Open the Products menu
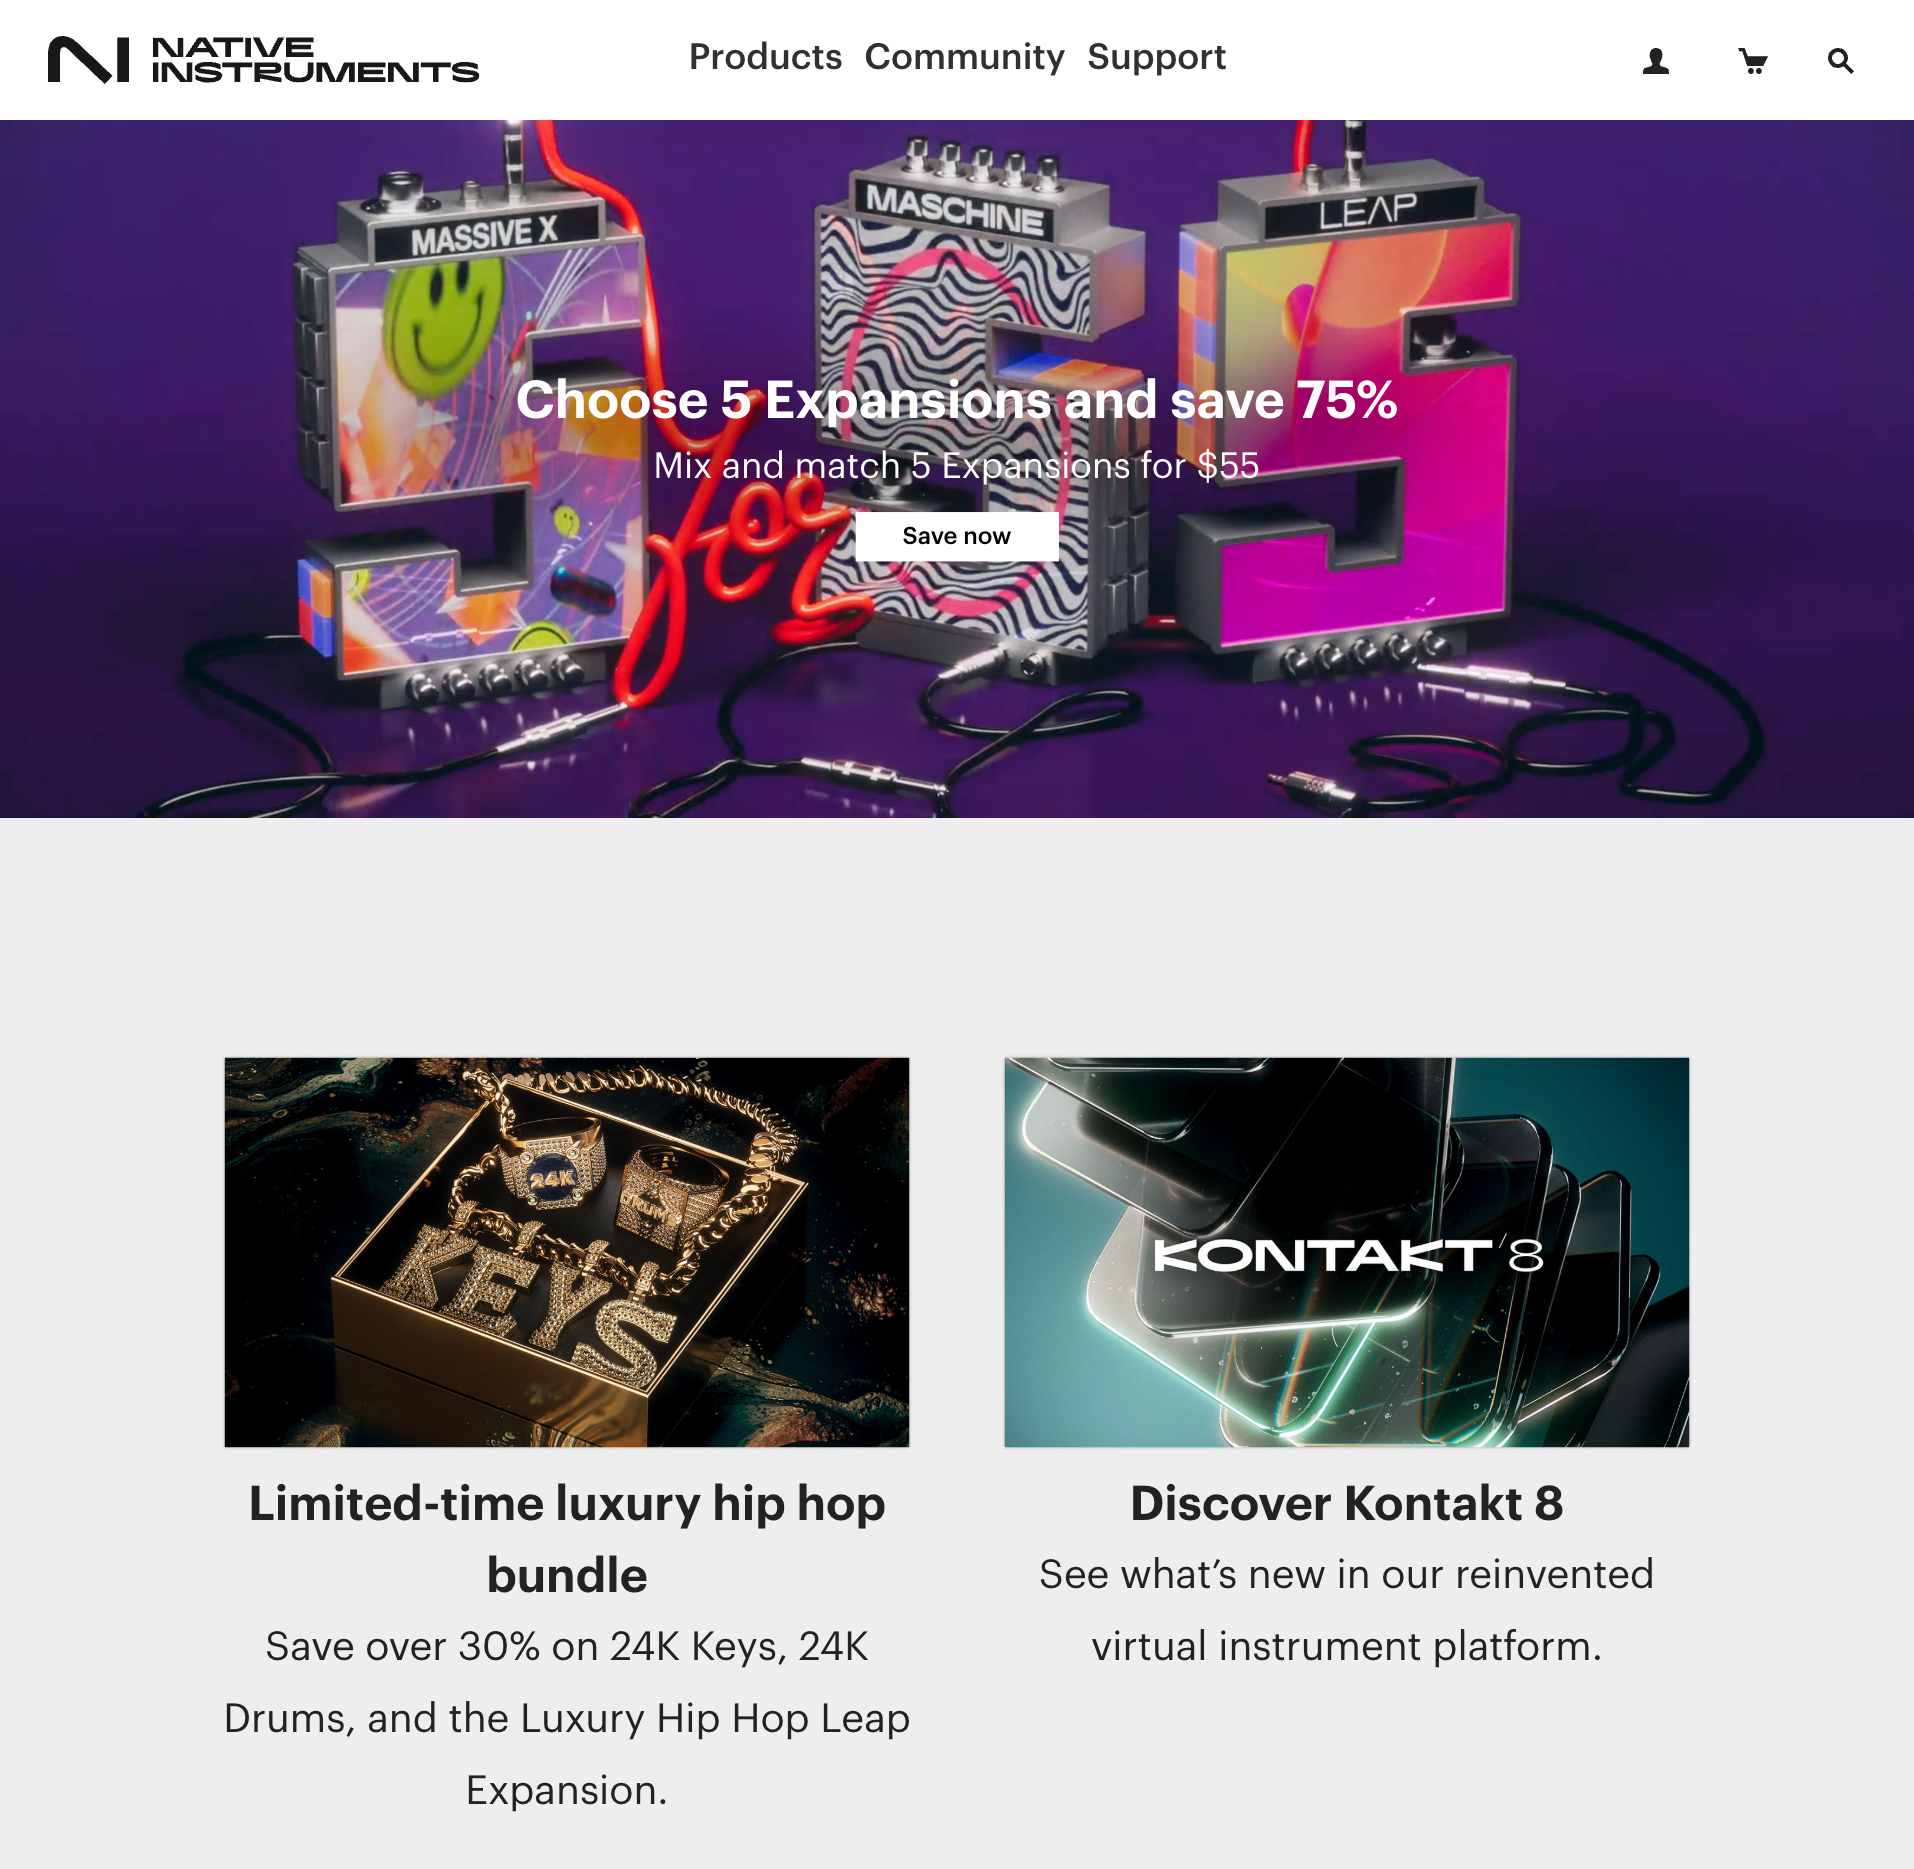Image resolution: width=1914 pixels, height=1869 pixels. click(x=765, y=57)
